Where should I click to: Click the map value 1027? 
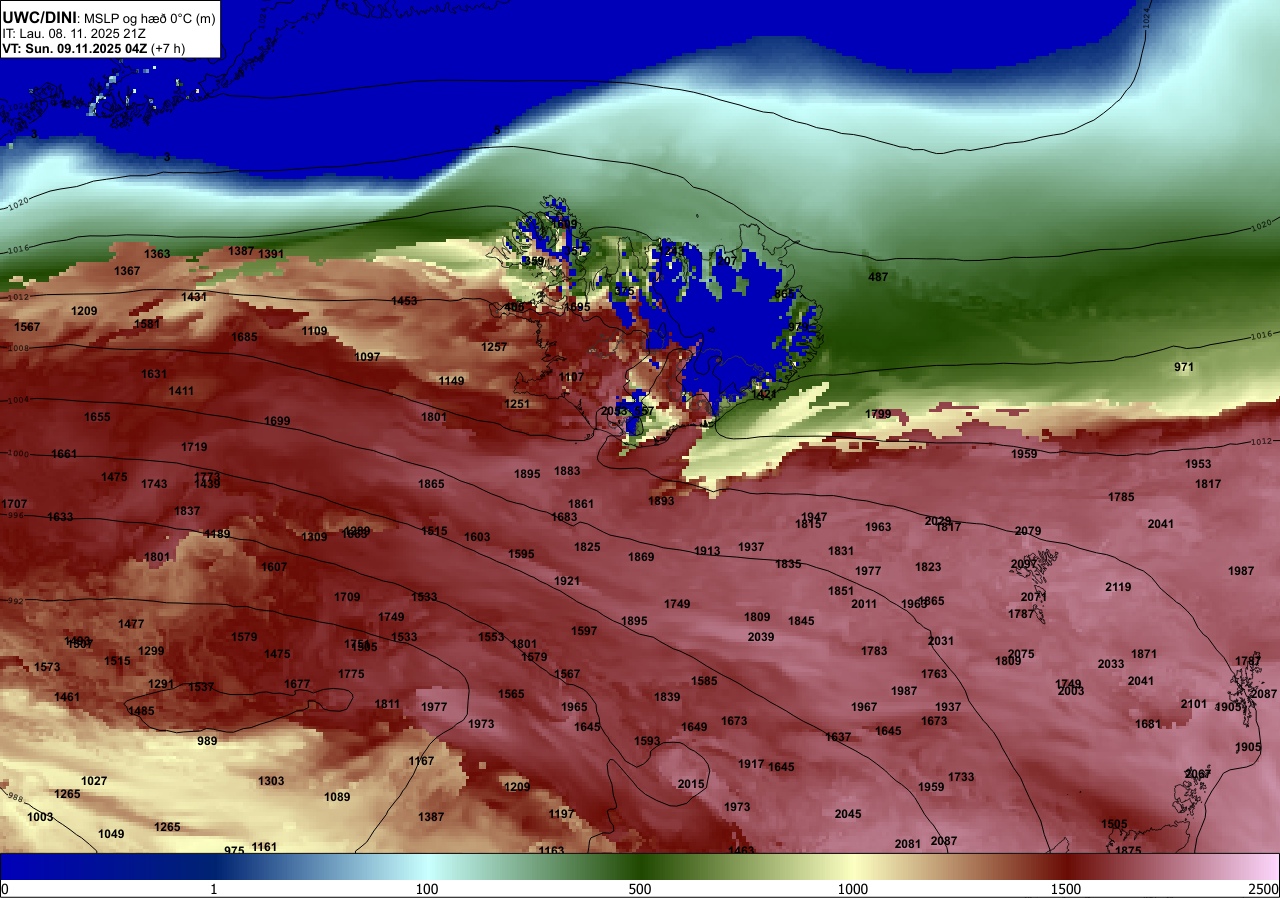[x=94, y=781]
